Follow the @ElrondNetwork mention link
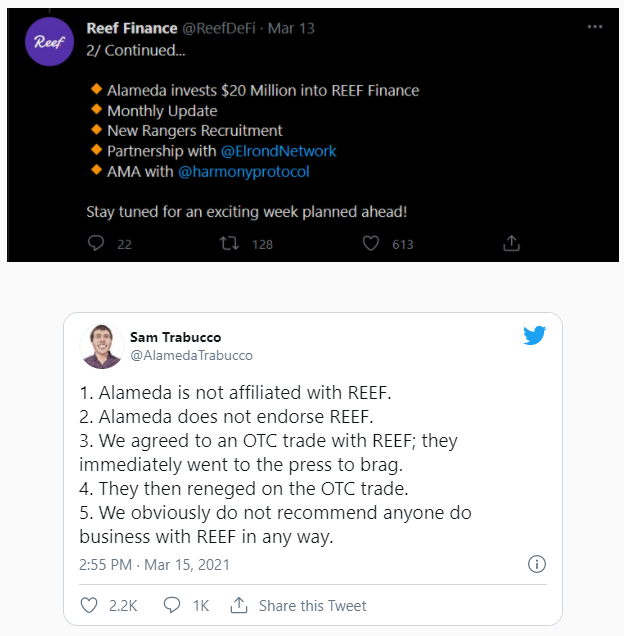 (277, 151)
